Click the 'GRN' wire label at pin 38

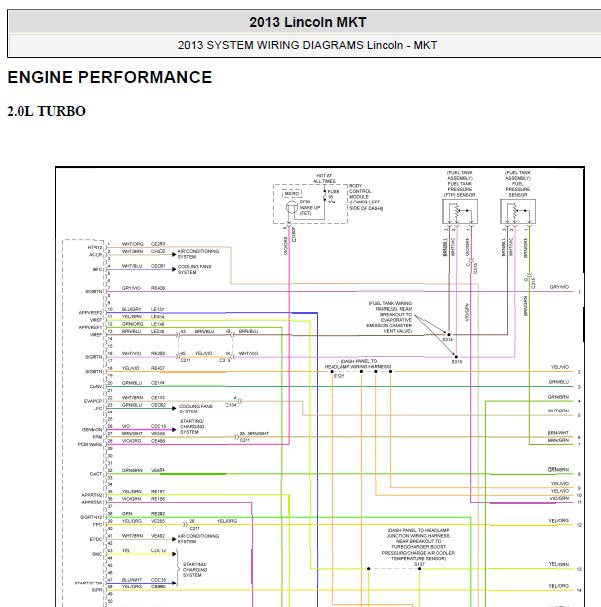tap(127, 514)
